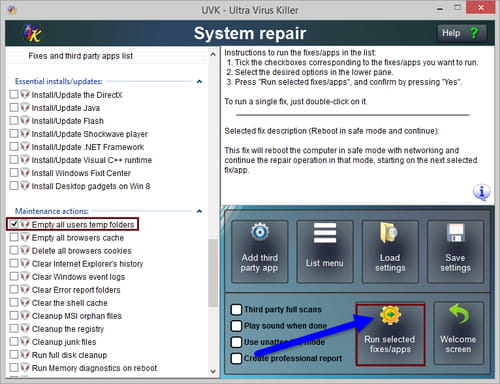This screenshot has height=384, width=500.
Task: Enable Third party full scans option
Action: (x=236, y=310)
